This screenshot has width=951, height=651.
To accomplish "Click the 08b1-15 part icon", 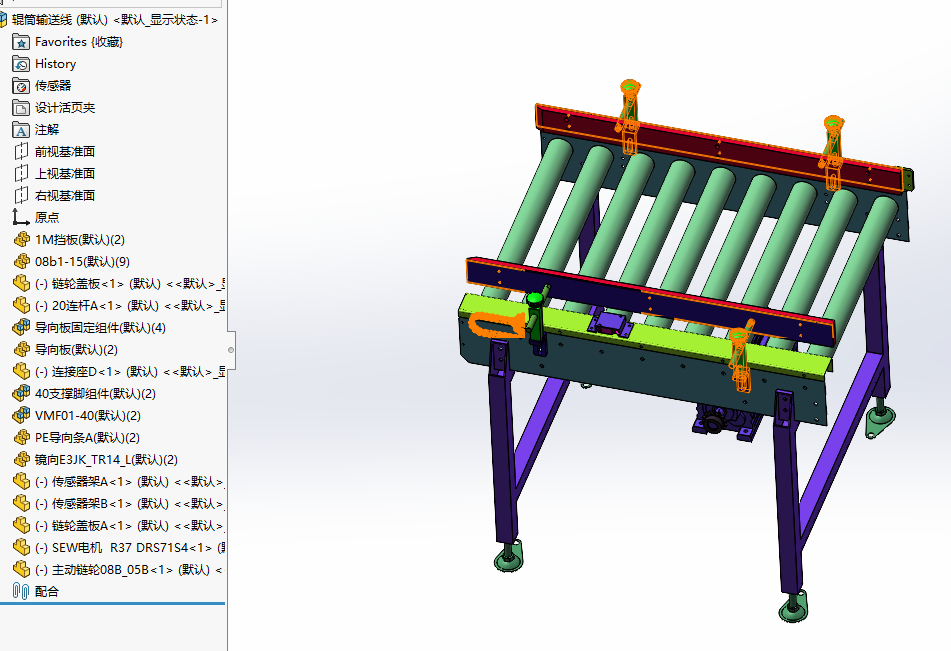I will point(21,261).
